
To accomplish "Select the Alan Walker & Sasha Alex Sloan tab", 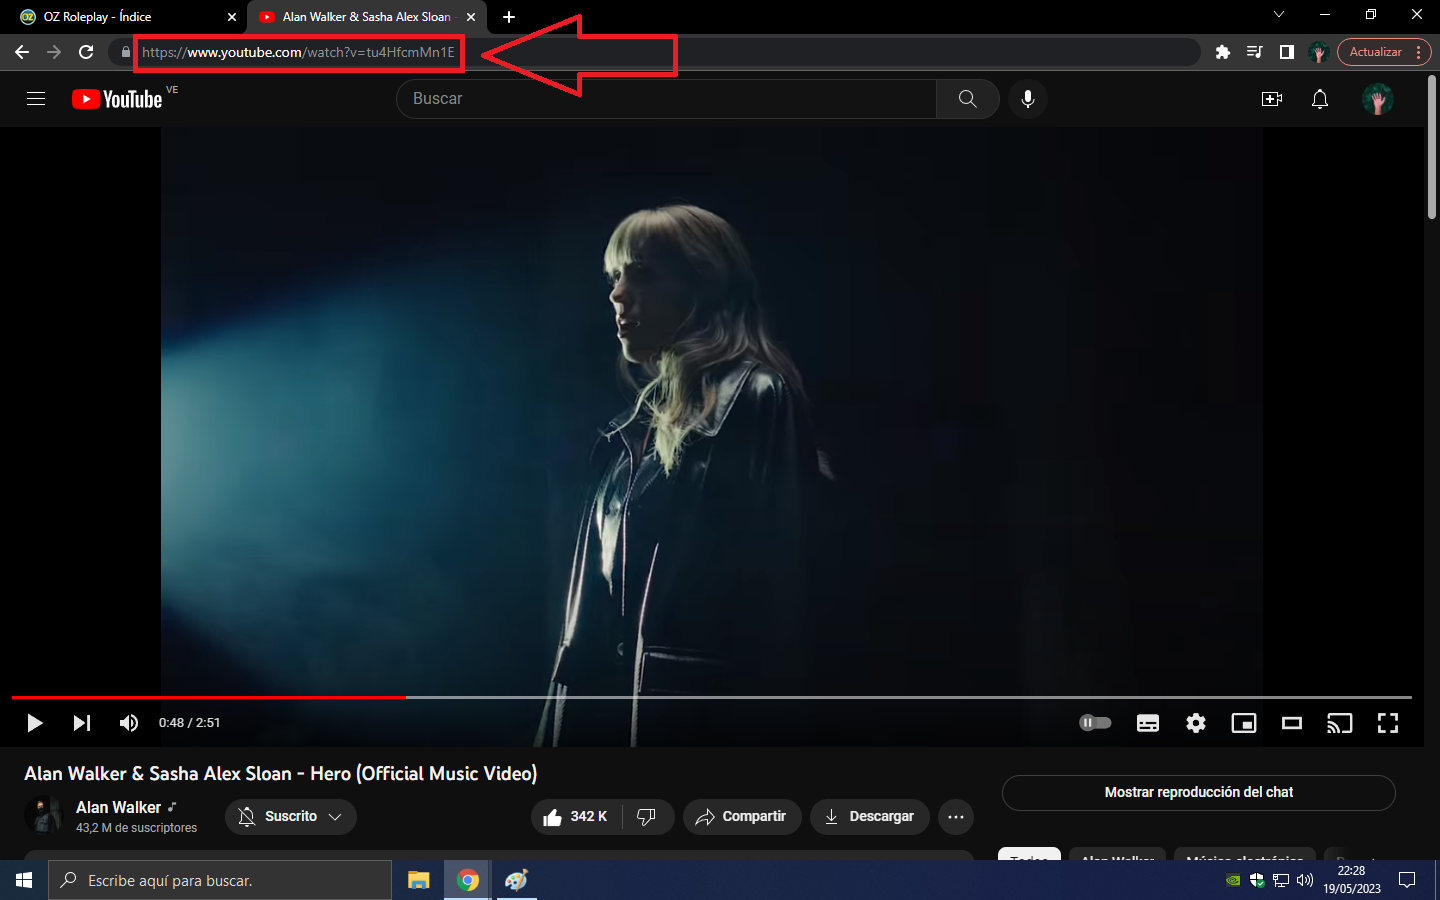I will [x=366, y=17].
